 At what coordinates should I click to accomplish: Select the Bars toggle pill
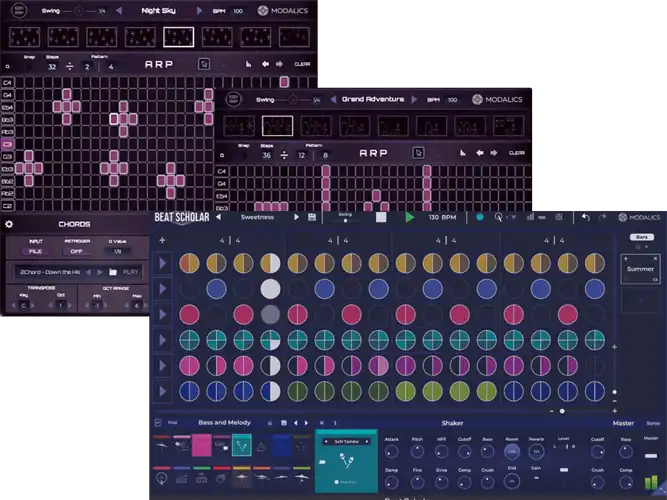pyautogui.click(x=641, y=237)
